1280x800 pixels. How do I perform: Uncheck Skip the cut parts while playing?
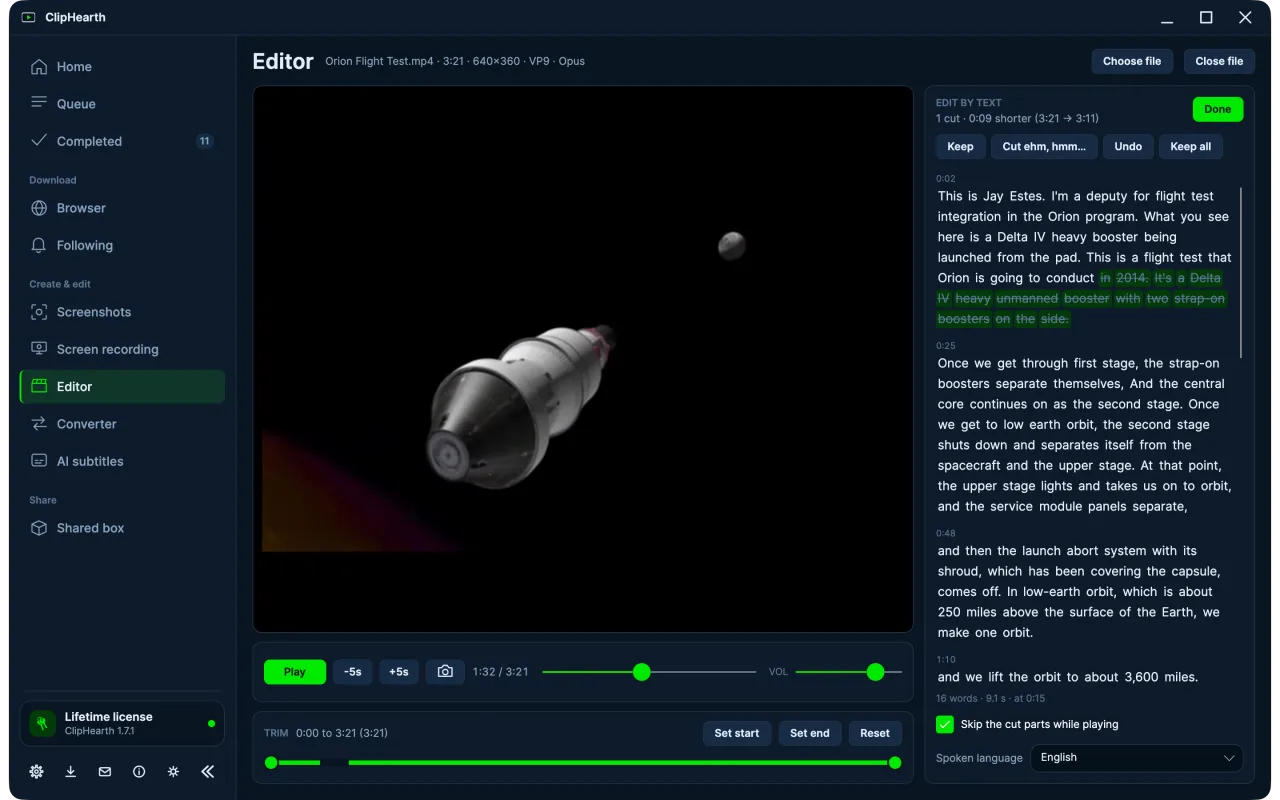click(x=945, y=724)
